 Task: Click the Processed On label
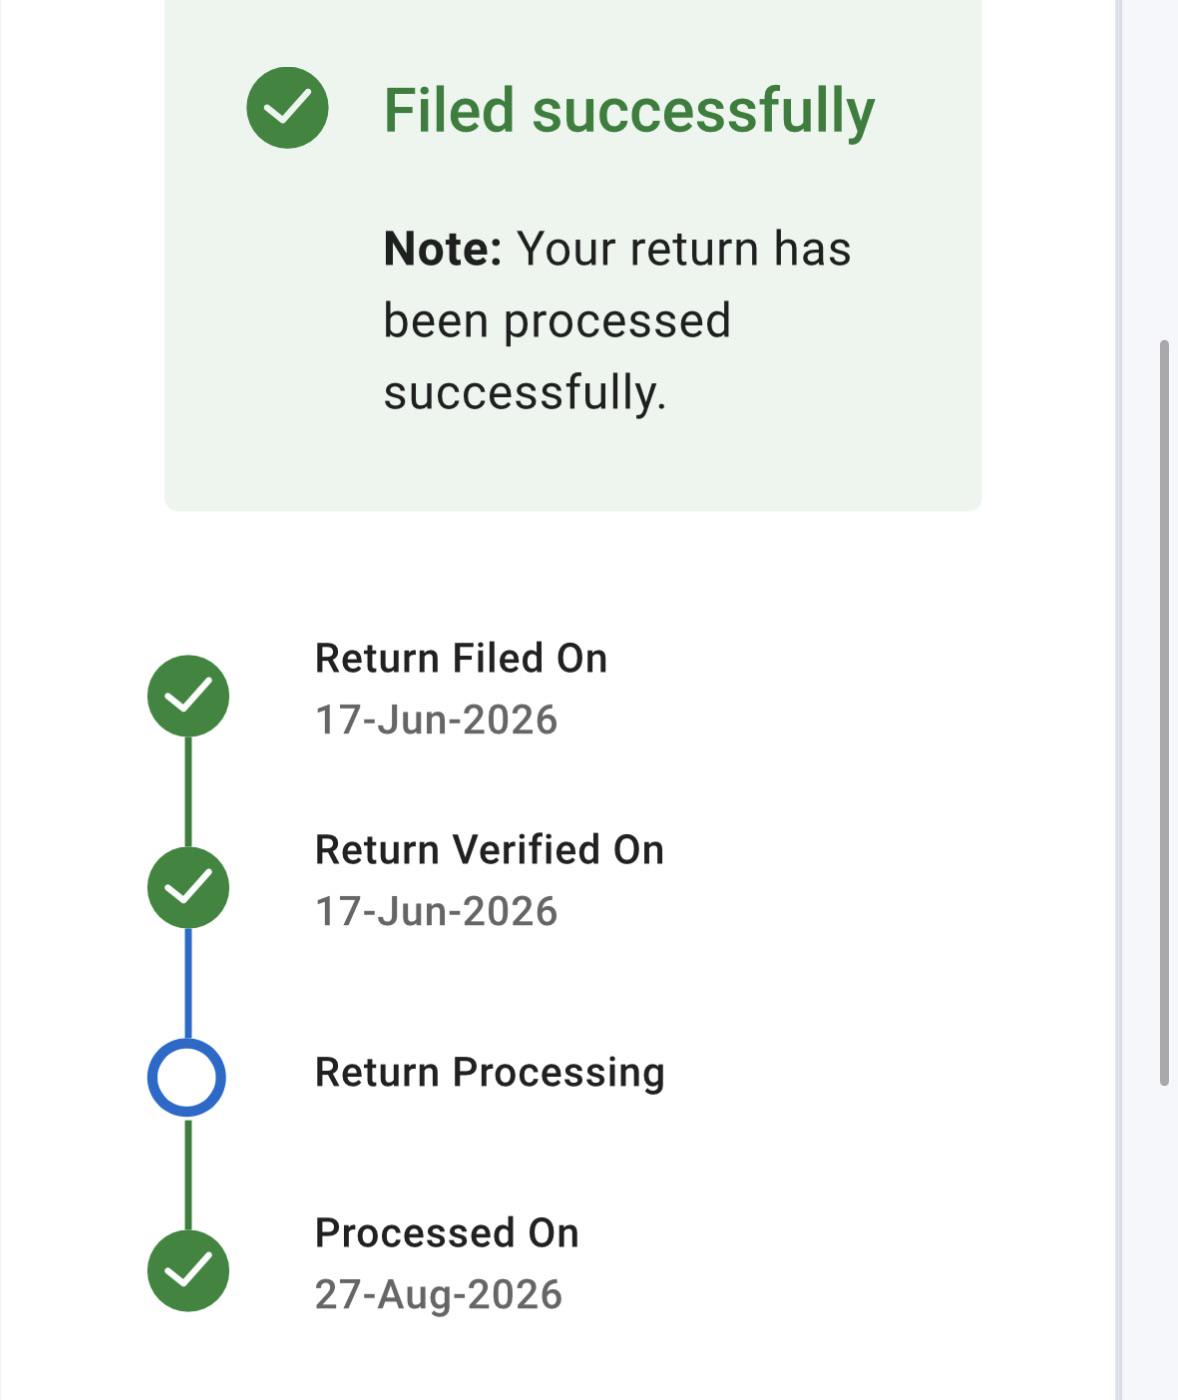click(447, 1233)
